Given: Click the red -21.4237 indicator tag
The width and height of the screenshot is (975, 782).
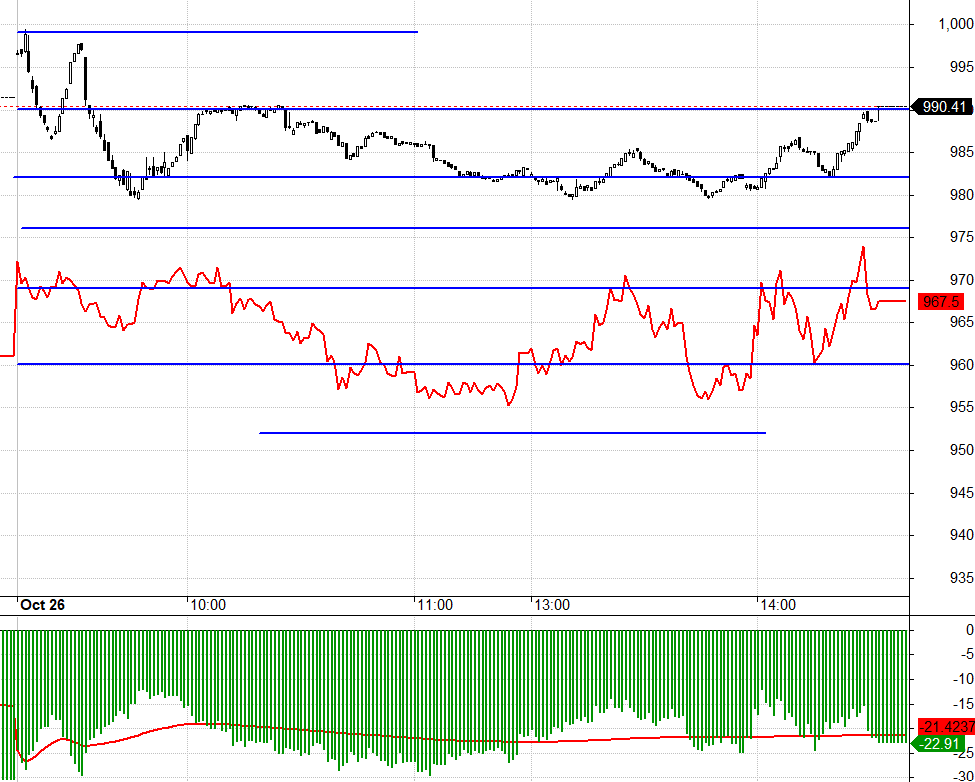Looking at the screenshot, I should (x=945, y=726).
